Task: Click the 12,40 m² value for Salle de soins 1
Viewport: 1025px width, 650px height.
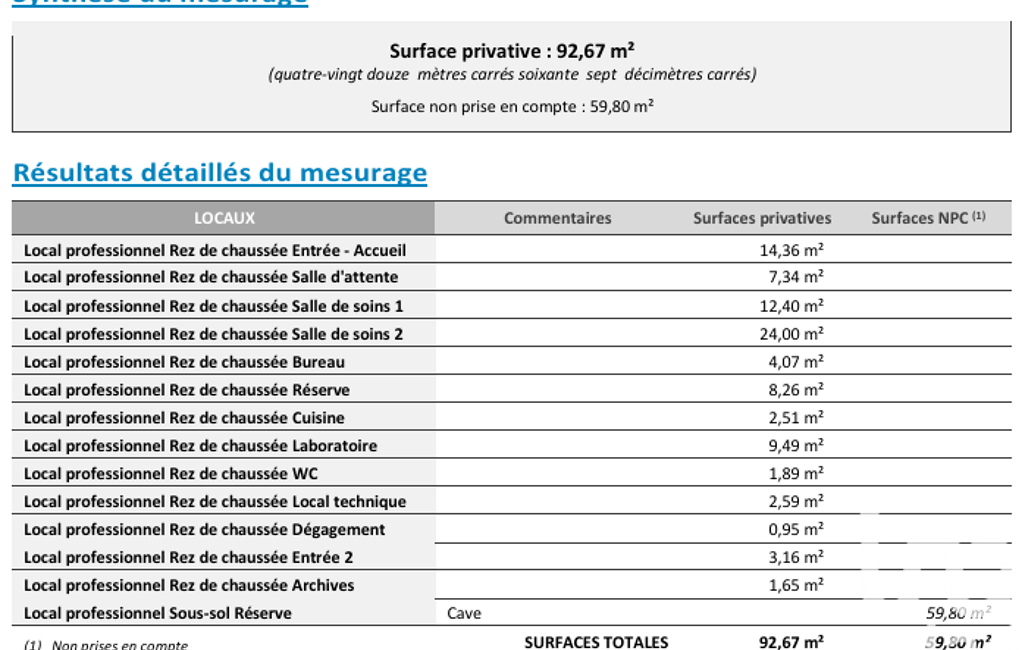Action: click(x=791, y=306)
